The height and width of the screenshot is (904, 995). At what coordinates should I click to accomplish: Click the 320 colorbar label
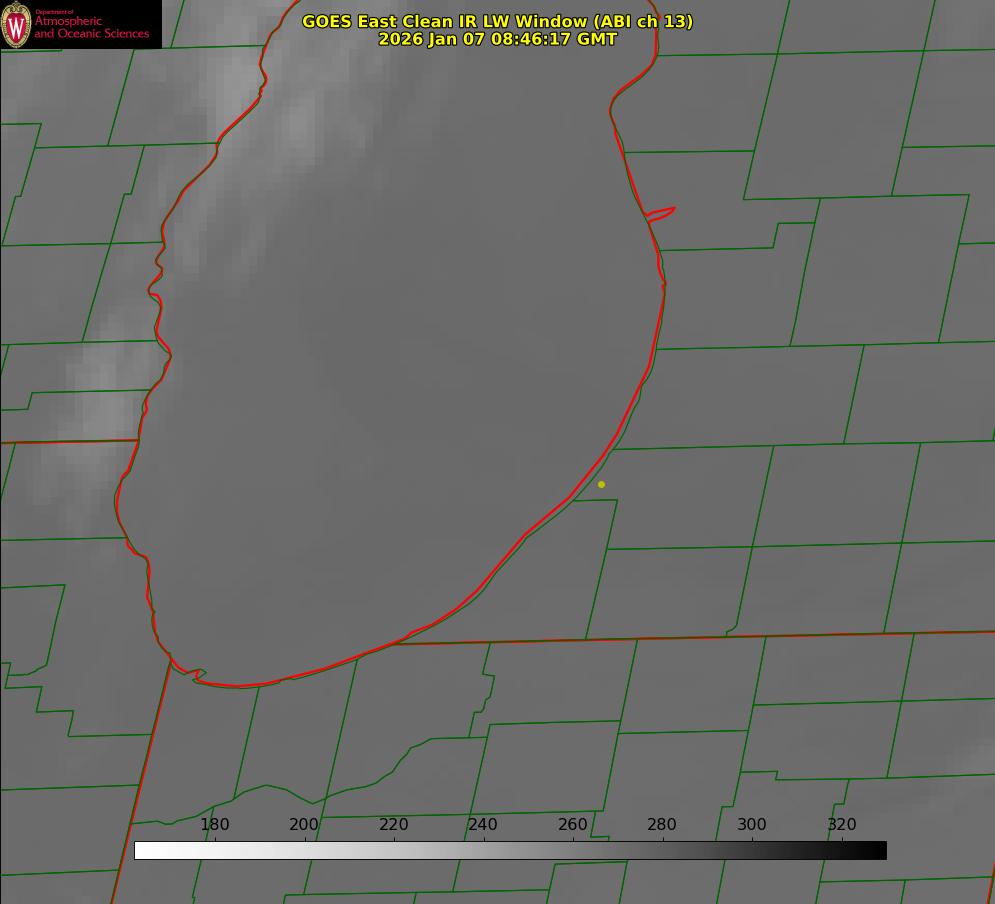point(842,824)
